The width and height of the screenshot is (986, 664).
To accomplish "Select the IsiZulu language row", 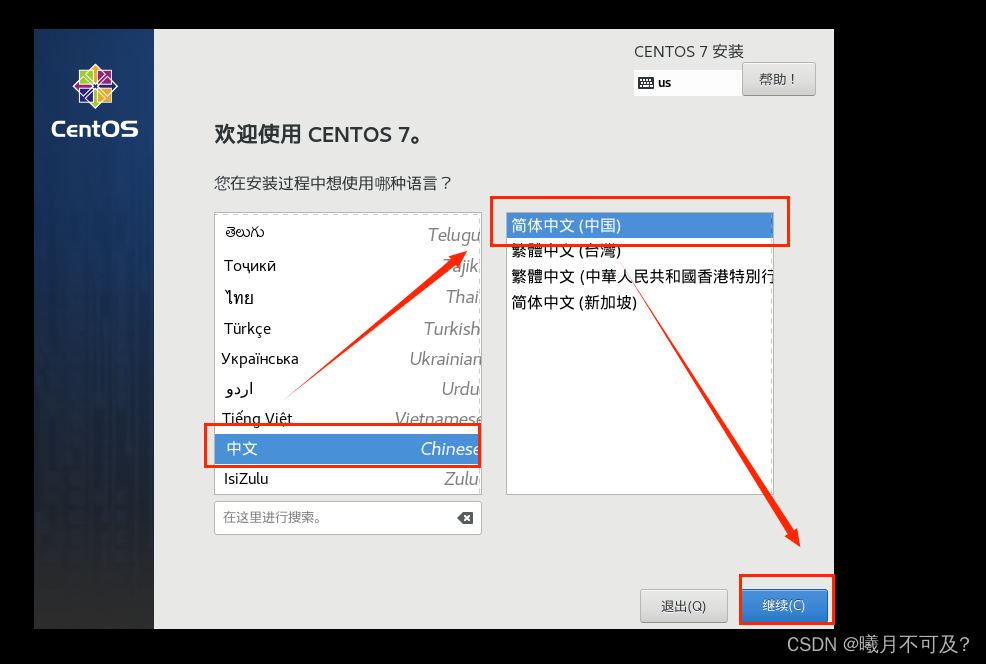I will 348,479.
